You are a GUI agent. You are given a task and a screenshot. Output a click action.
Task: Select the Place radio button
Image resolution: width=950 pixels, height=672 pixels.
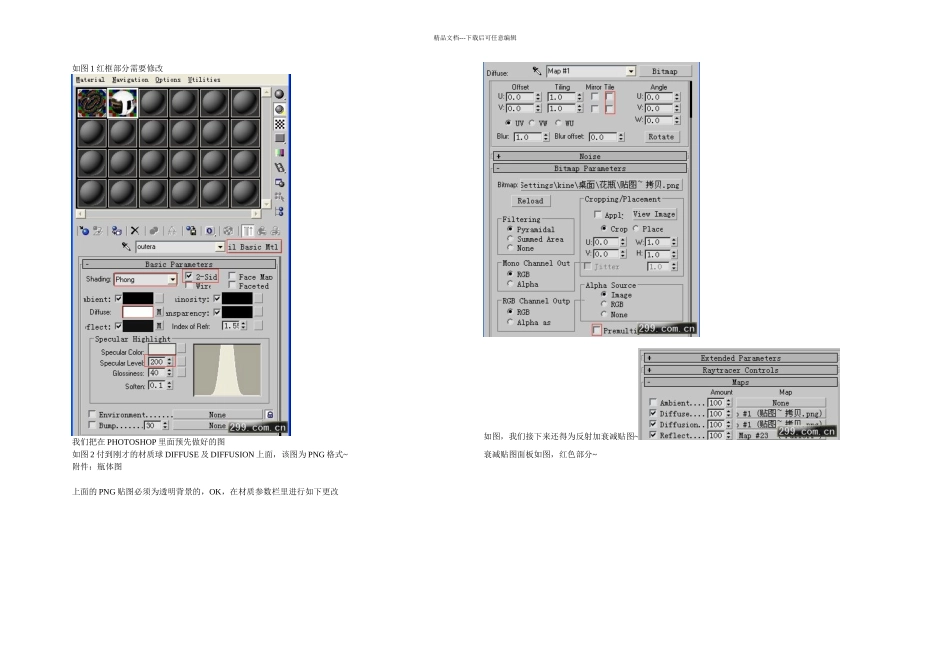(636, 228)
